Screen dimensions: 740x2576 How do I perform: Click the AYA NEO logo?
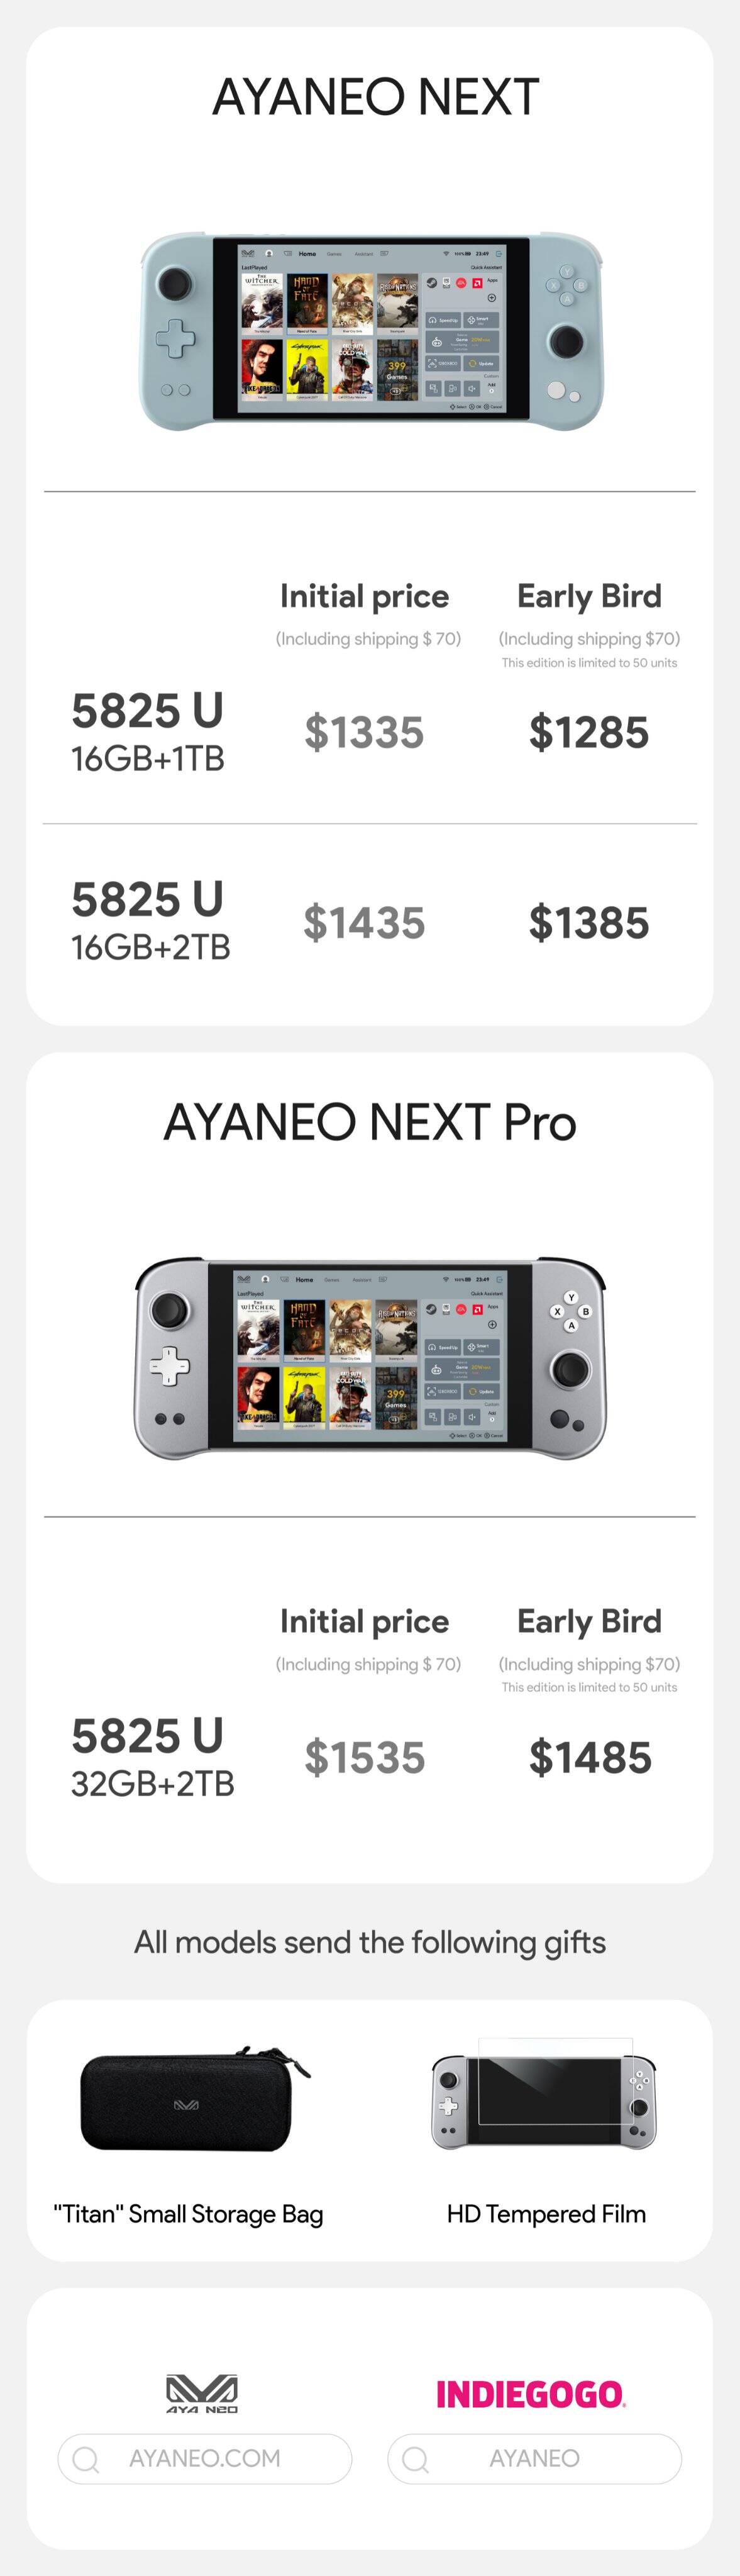(x=202, y=2393)
